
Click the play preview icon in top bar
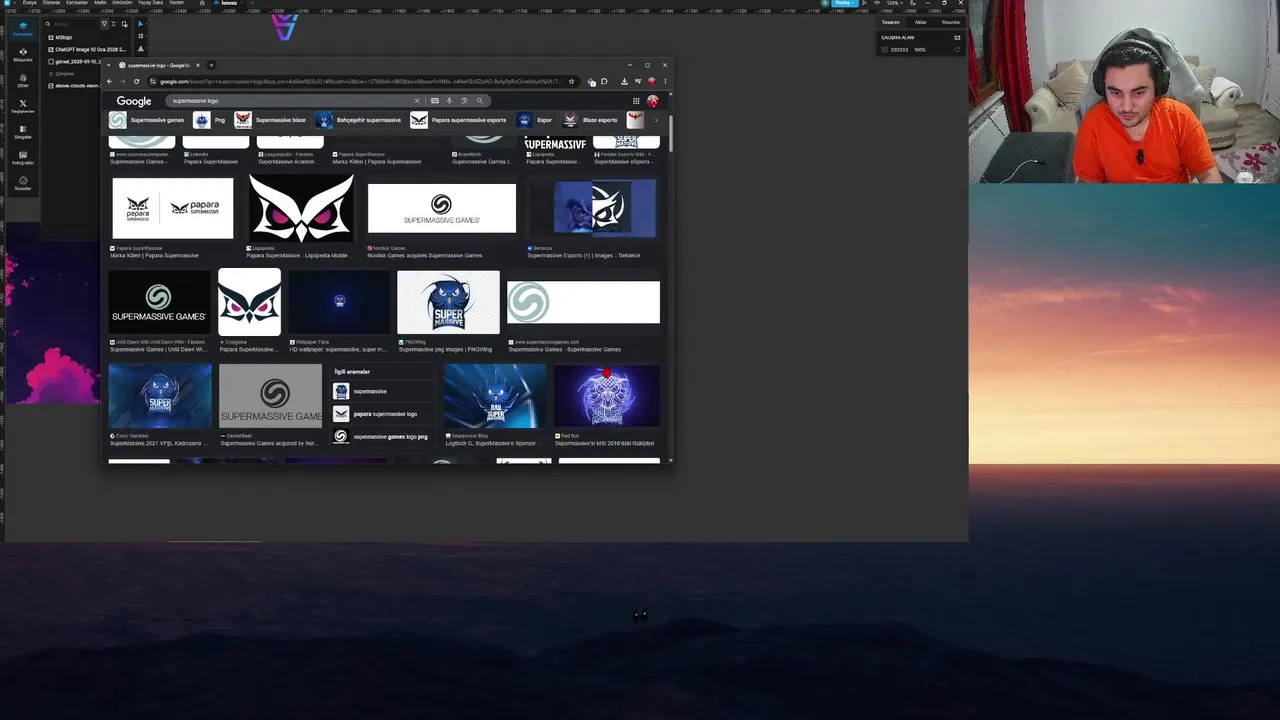click(864, 3)
